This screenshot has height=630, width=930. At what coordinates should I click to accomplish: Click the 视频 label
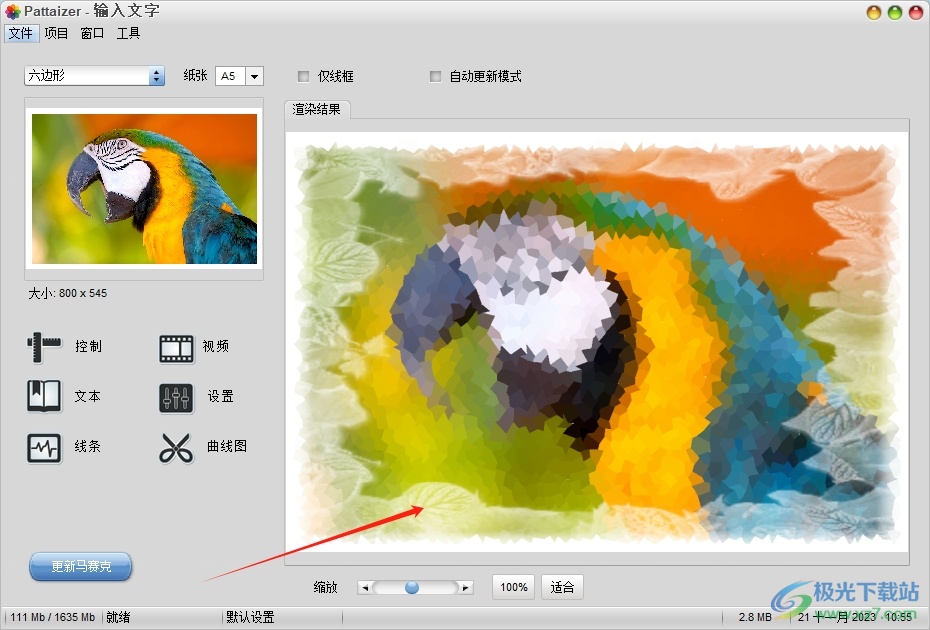pos(215,346)
